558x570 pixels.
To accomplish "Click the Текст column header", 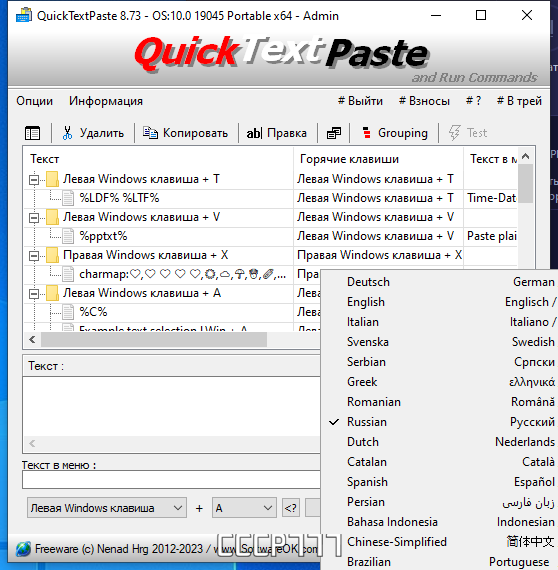I will point(158,159).
